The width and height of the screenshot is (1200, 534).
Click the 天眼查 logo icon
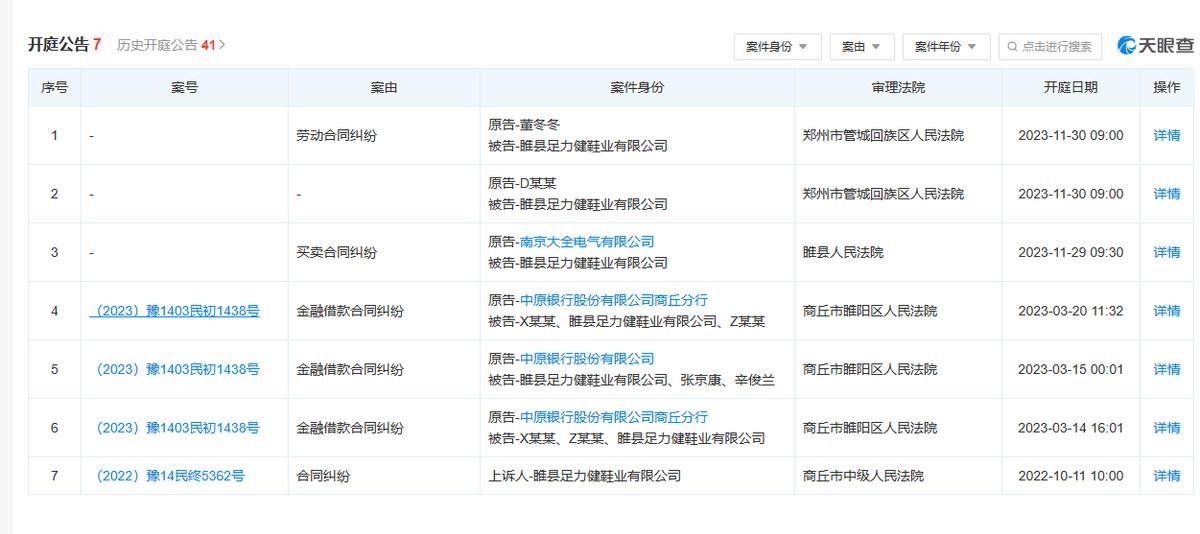coord(1128,46)
